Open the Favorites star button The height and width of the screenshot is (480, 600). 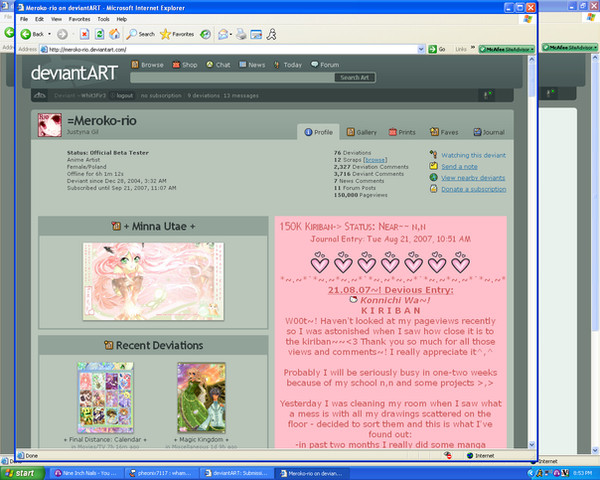pos(177,34)
